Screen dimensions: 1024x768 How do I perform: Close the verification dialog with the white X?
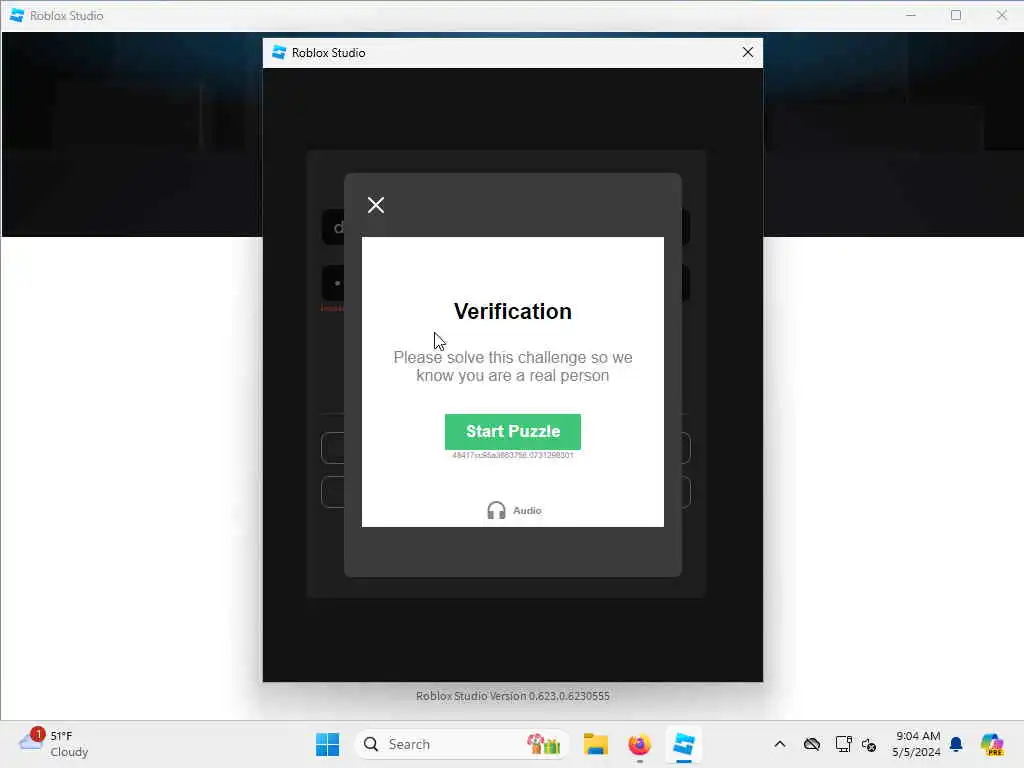coord(376,205)
